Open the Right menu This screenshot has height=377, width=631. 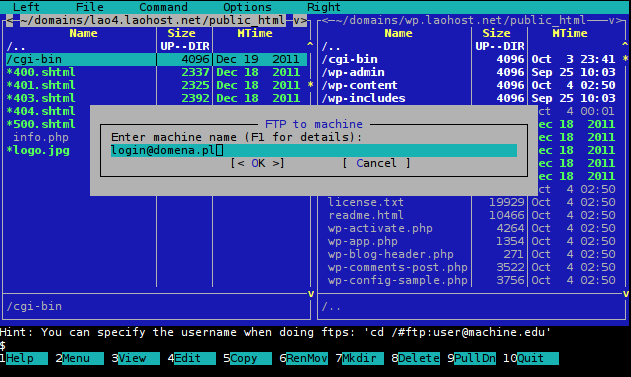tap(324, 7)
